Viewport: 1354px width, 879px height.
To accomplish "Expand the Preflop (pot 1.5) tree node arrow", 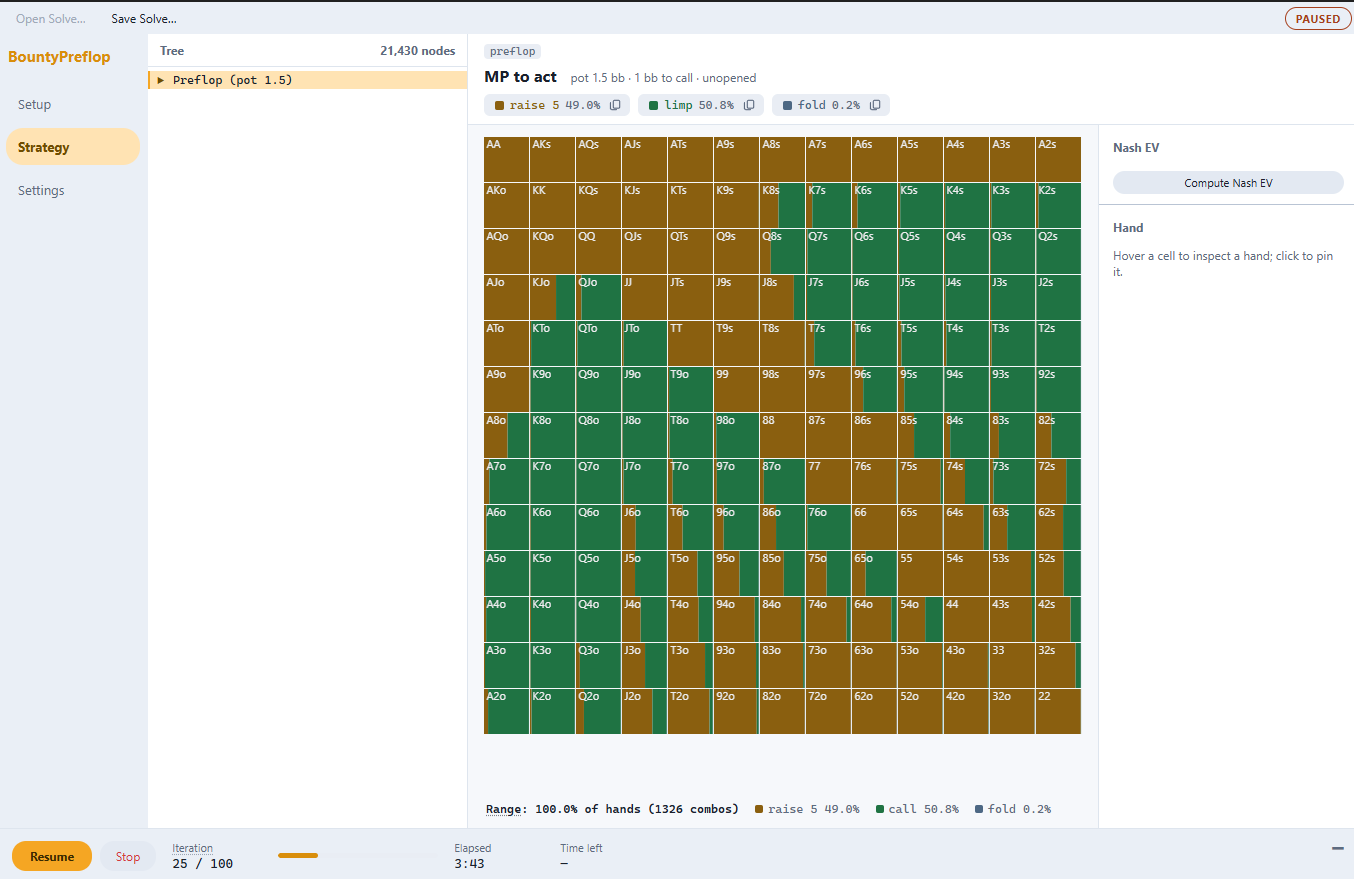I will tap(160, 80).
